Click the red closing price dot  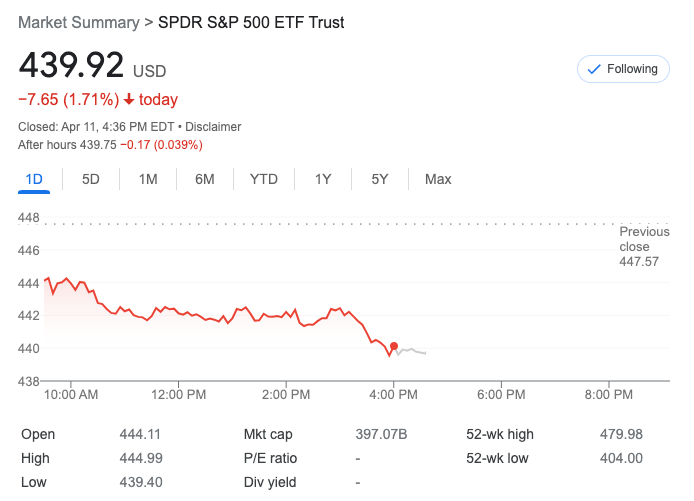394,346
